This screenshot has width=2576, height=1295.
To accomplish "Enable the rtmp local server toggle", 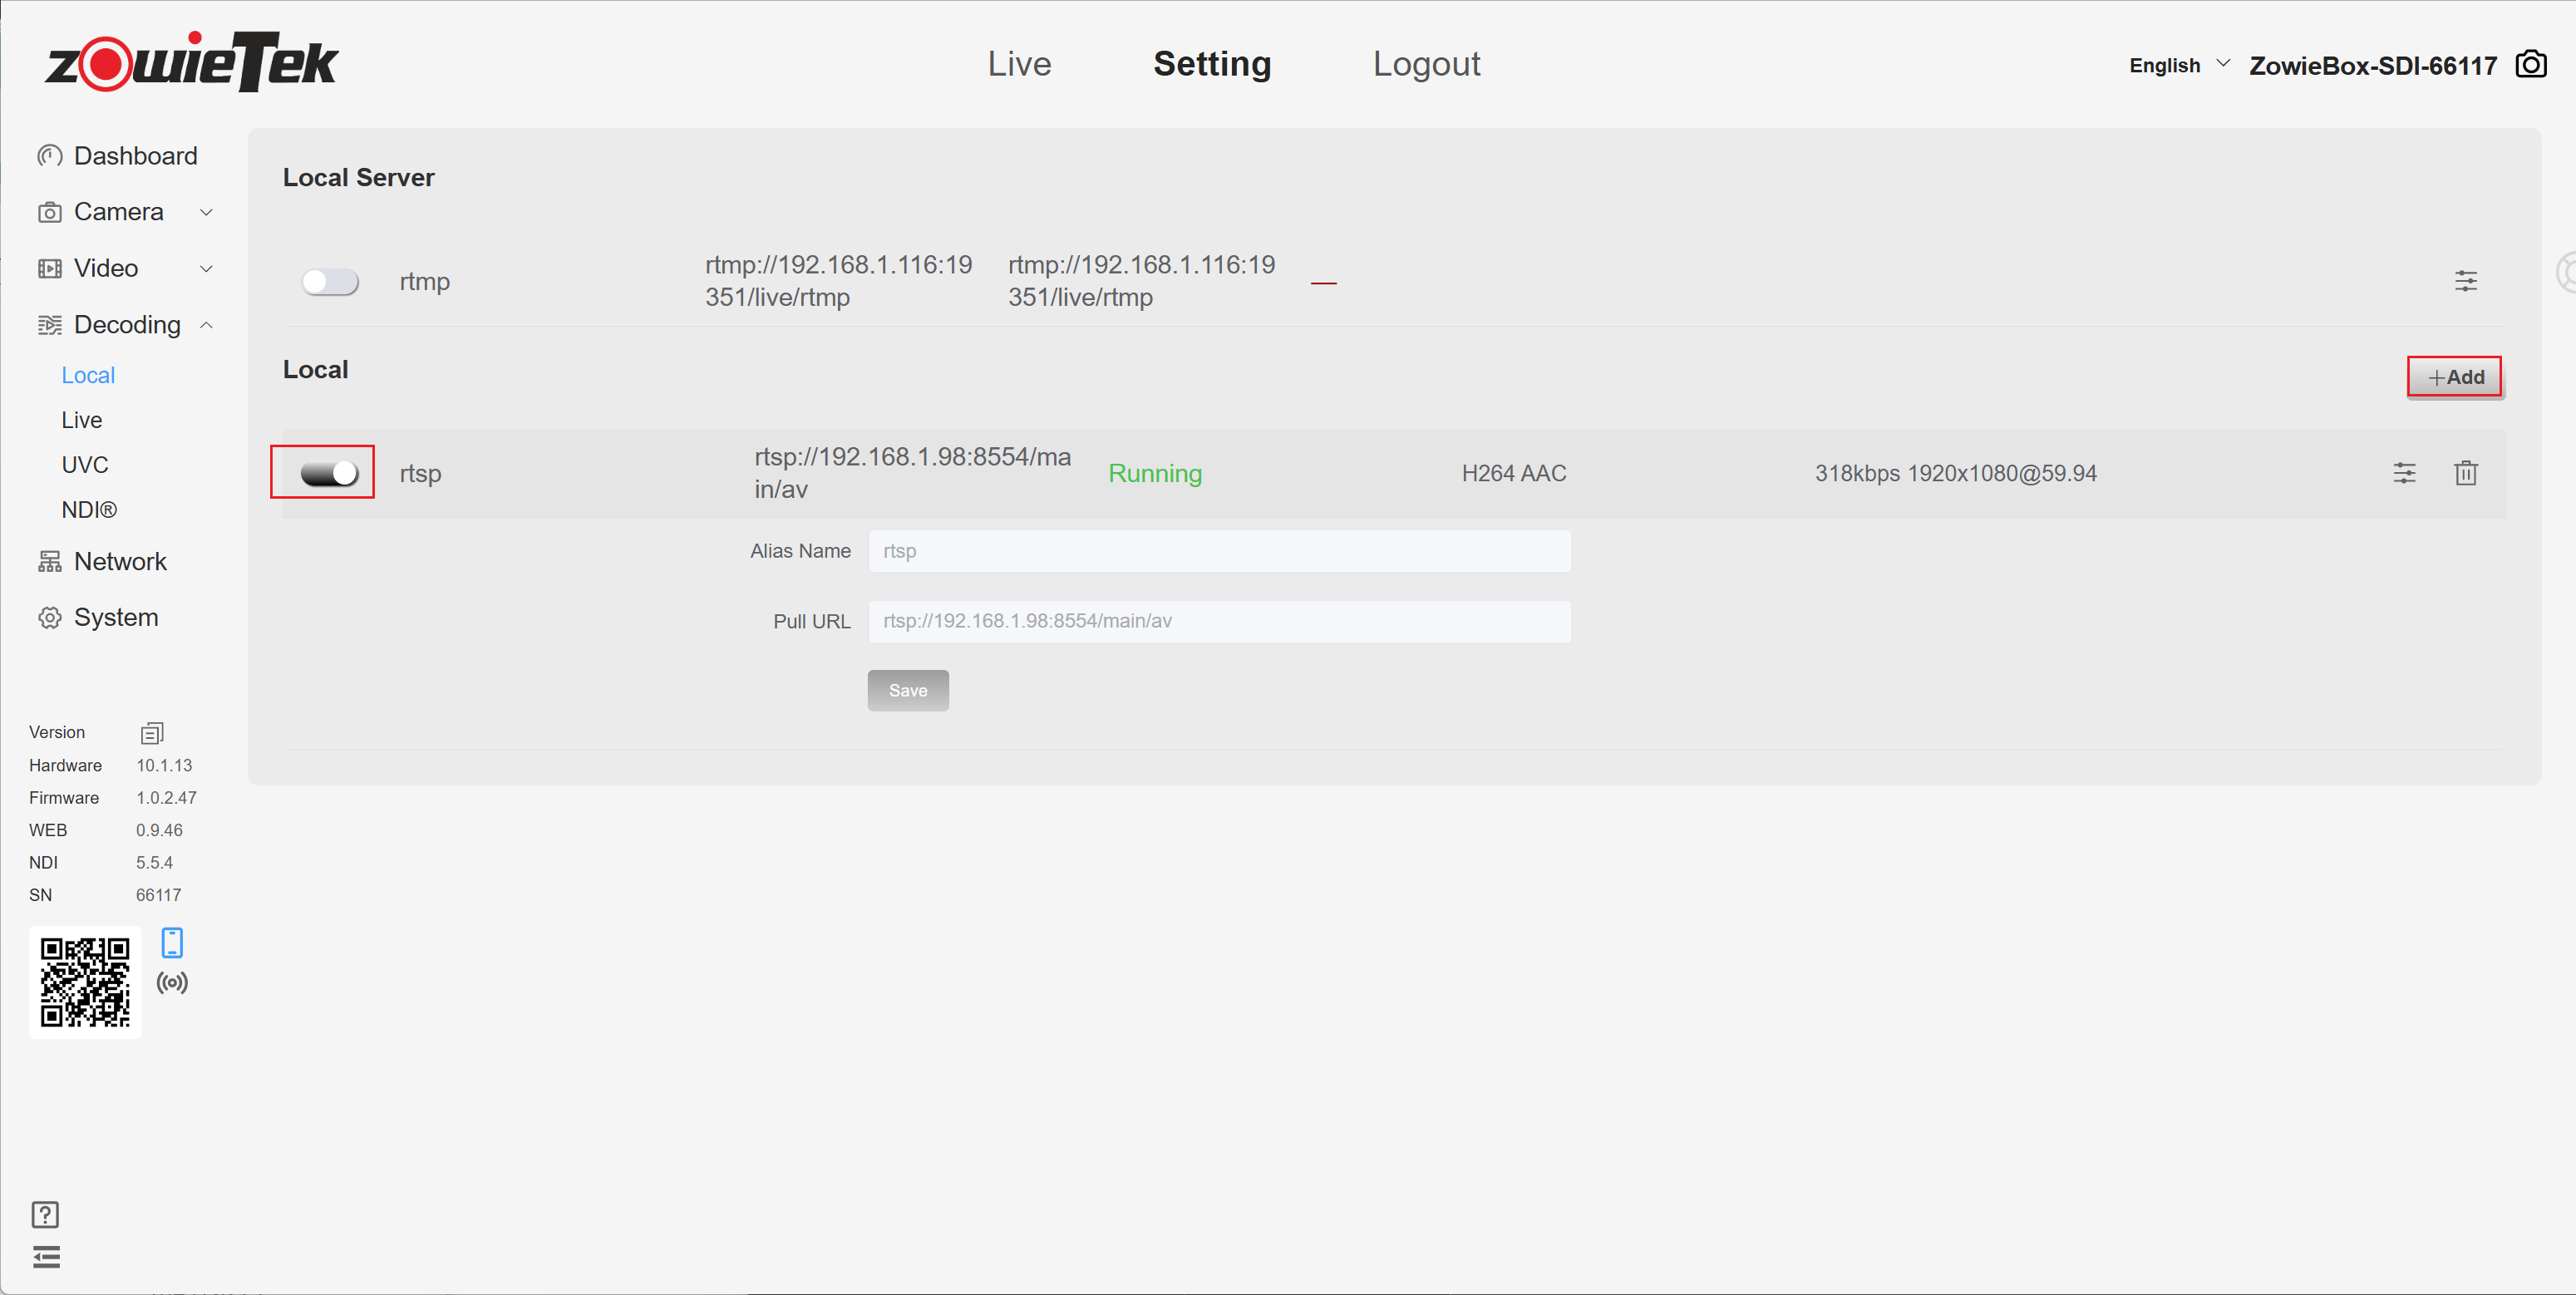I will 330,282.
